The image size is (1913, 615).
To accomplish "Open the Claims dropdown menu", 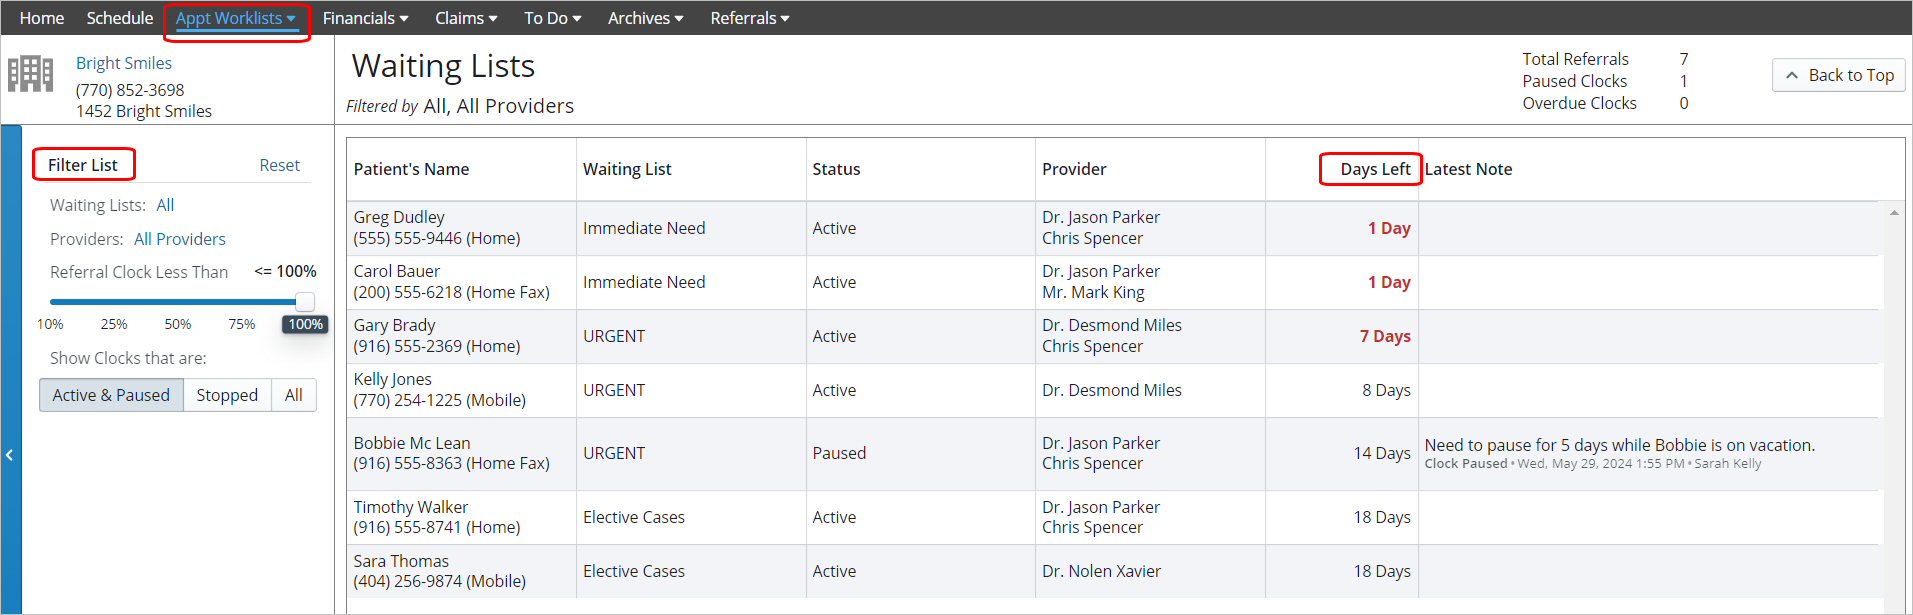I will 466,18.
